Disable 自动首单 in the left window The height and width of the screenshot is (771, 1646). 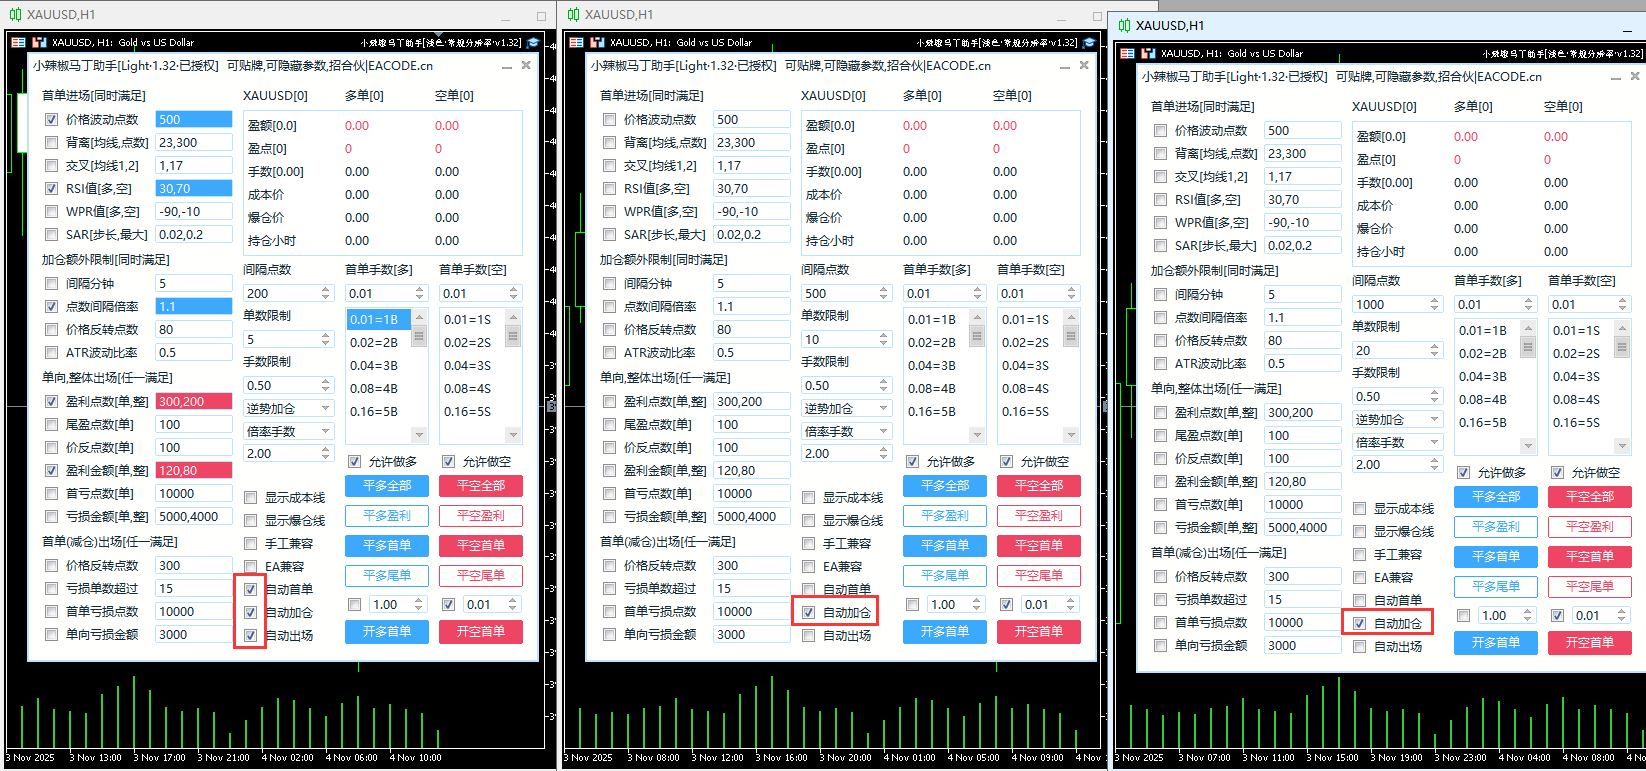pyautogui.click(x=251, y=590)
